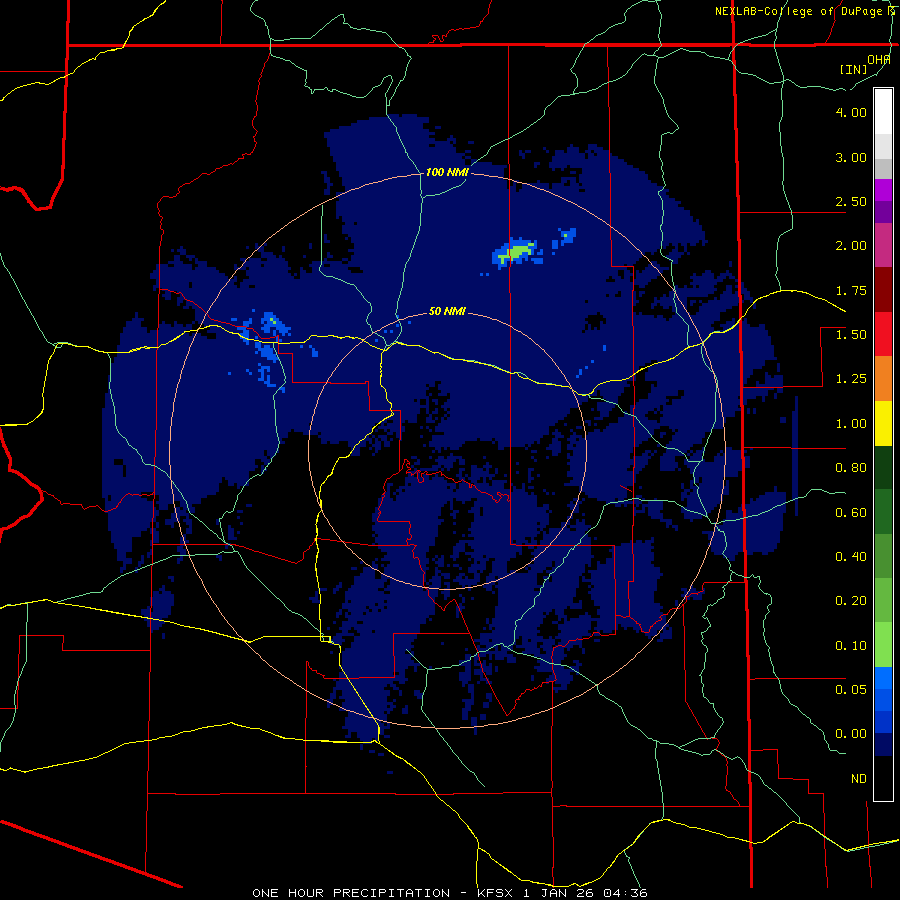
Task: Click the 1.50 legend value
Action: (x=851, y=335)
